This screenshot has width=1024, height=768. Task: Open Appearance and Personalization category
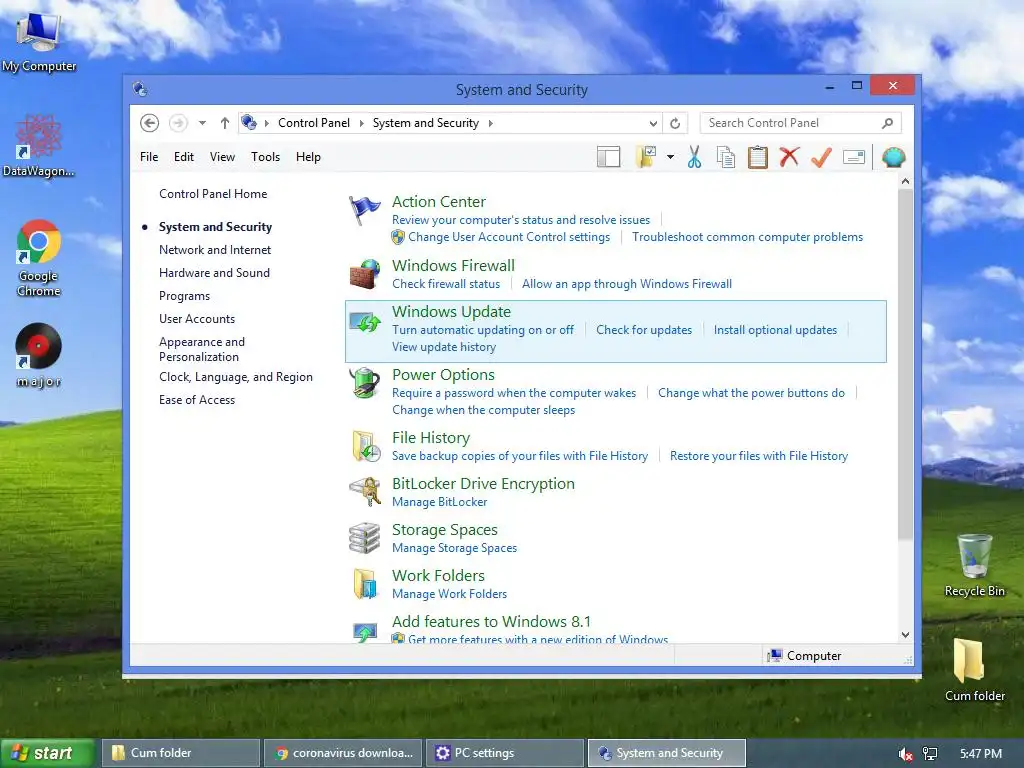pos(202,349)
